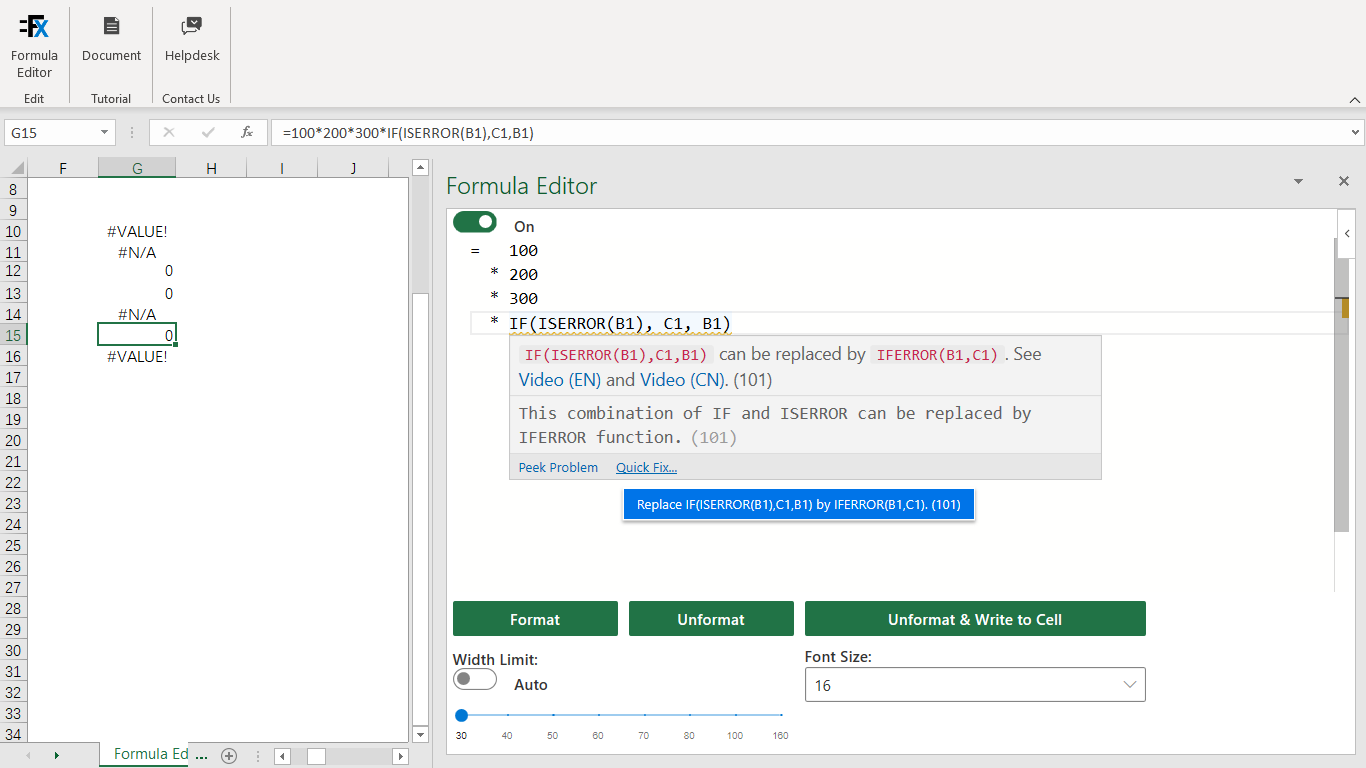The height and width of the screenshot is (768, 1366).
Task: Close the Formula Editor pane
Action: [1344, 181]
